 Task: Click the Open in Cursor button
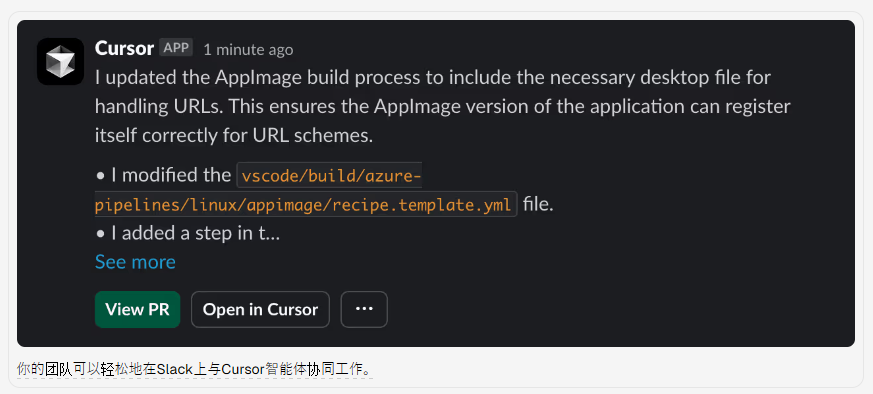click(260, 309)
